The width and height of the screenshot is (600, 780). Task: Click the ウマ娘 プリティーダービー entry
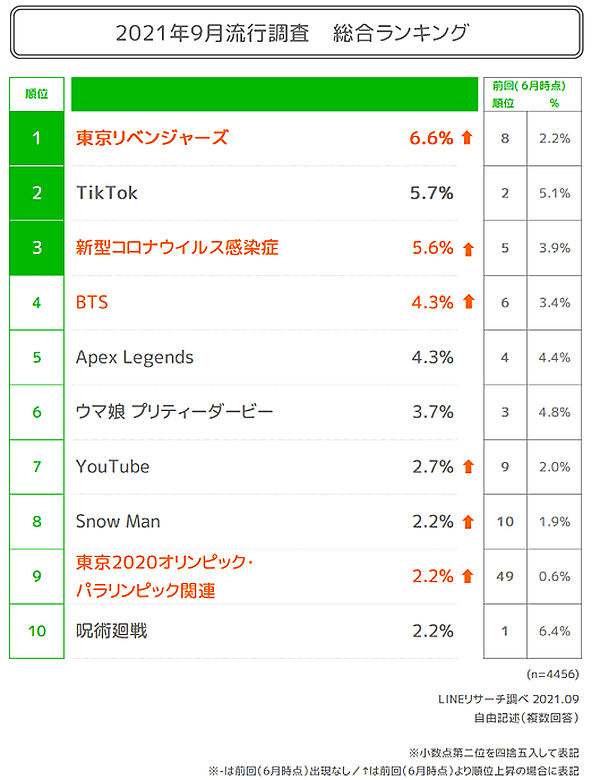pyautogui.click(x=174, y=412)
